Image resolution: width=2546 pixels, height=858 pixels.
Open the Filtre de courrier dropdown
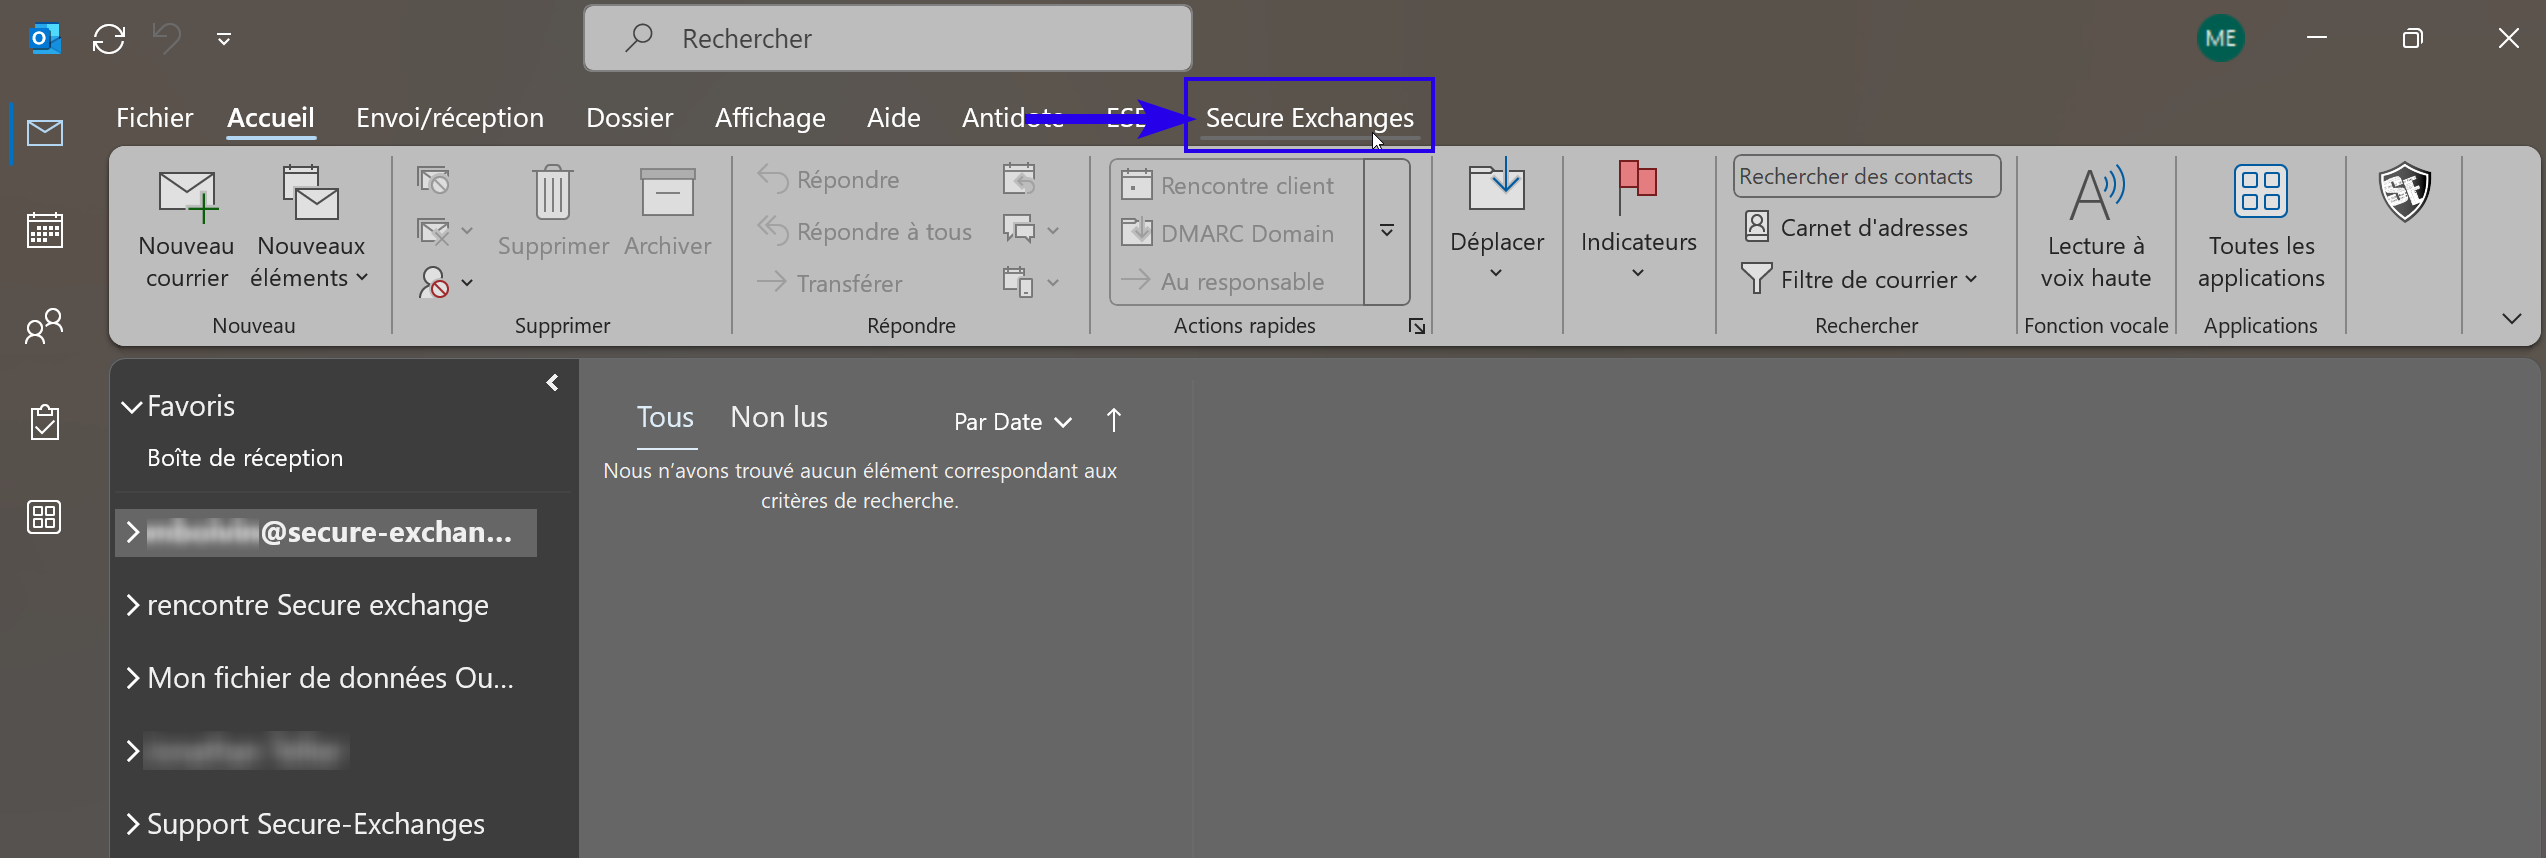tap(1860, 280)
